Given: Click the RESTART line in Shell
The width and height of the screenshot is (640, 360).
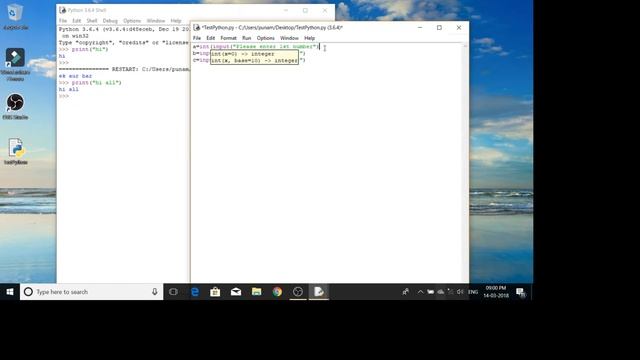Looking at the screenshot, I should point(124,69).
